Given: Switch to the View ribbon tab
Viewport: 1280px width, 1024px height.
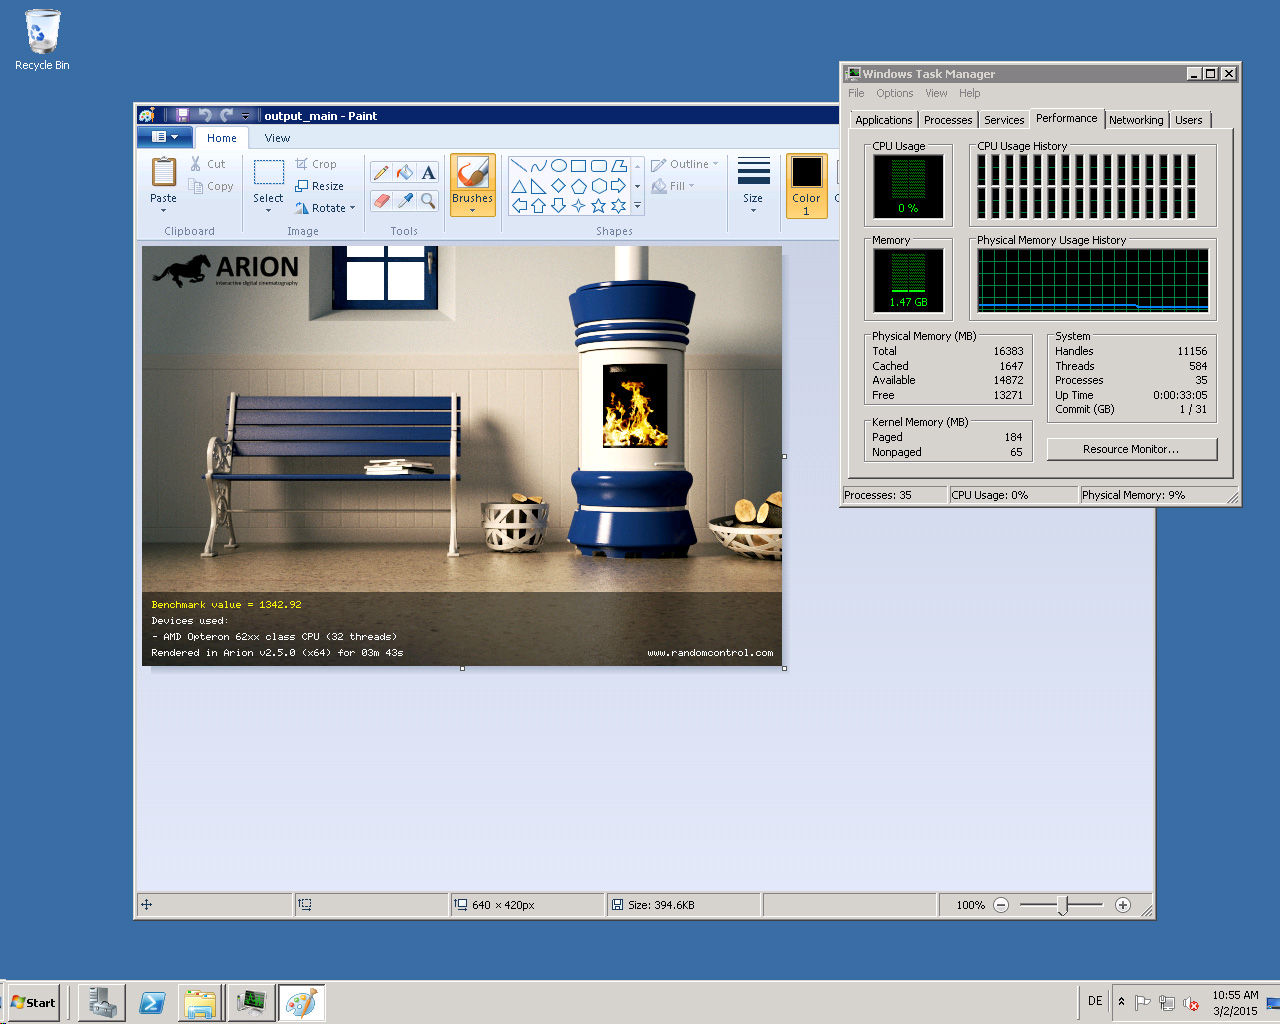Looking at the screenshot, I should tap(277, 138).
